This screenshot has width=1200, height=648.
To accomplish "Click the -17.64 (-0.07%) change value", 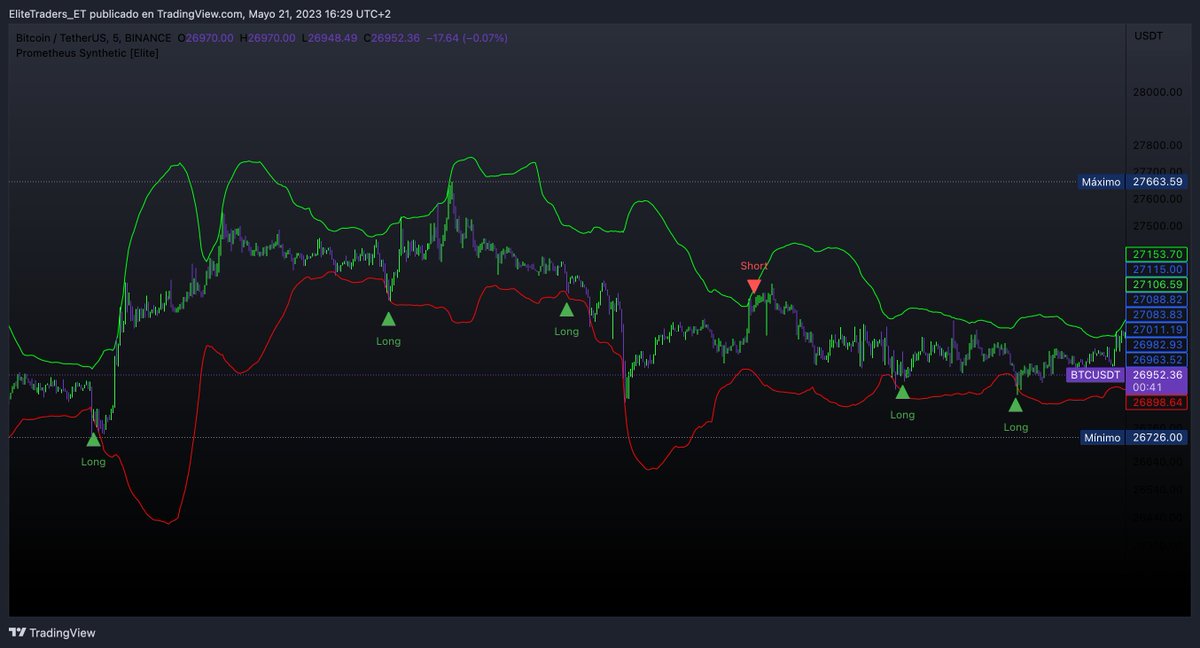I will pos(467,38).
